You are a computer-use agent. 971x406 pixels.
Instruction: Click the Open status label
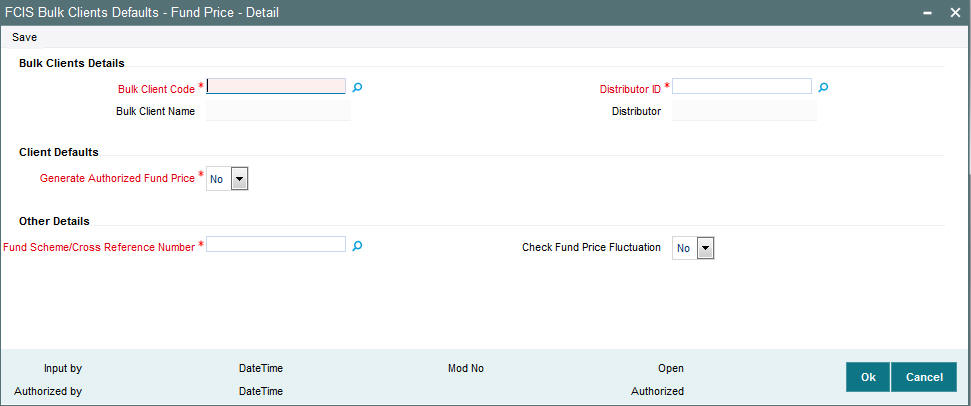tap(671, 368)
